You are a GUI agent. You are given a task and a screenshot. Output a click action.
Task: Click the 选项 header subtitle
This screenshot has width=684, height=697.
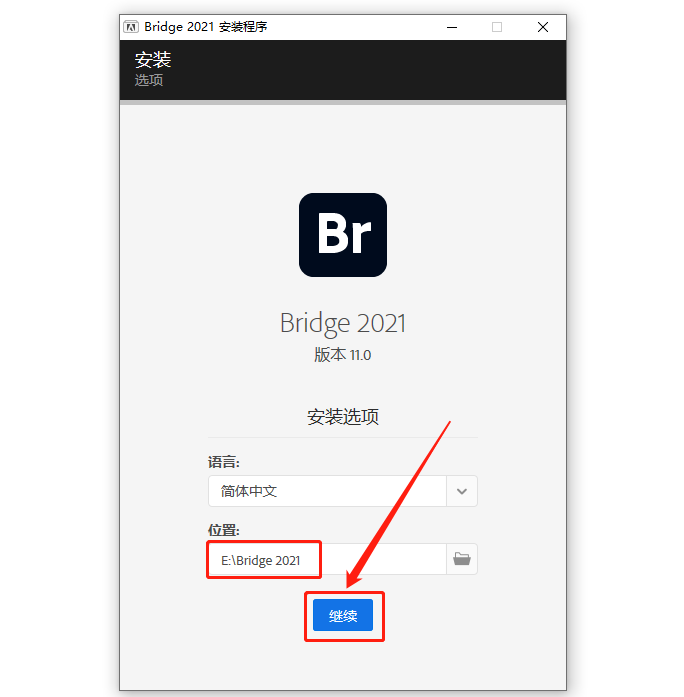pyautogui.click(x=149, y=80)
